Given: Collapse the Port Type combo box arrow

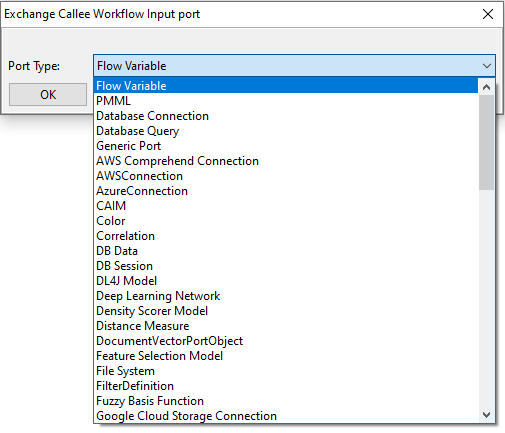Looking at the screenshot, I should coord(487,66).
